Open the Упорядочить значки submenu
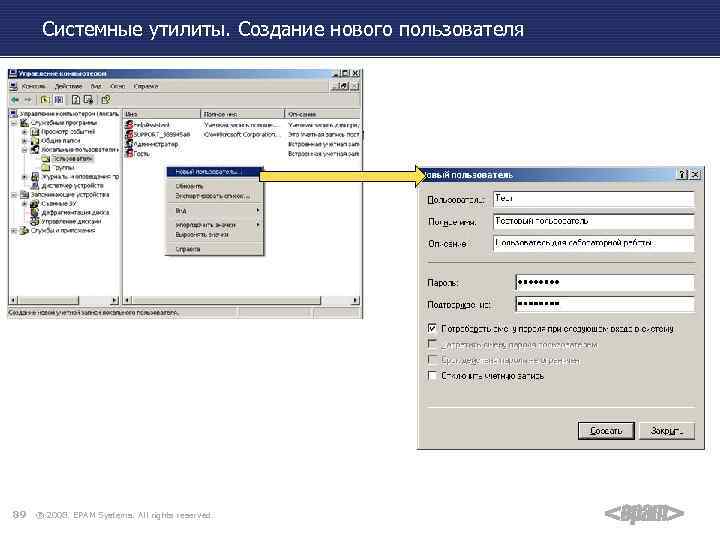The height and width of the screenshot is (540, 720). (x=214, y=225)
